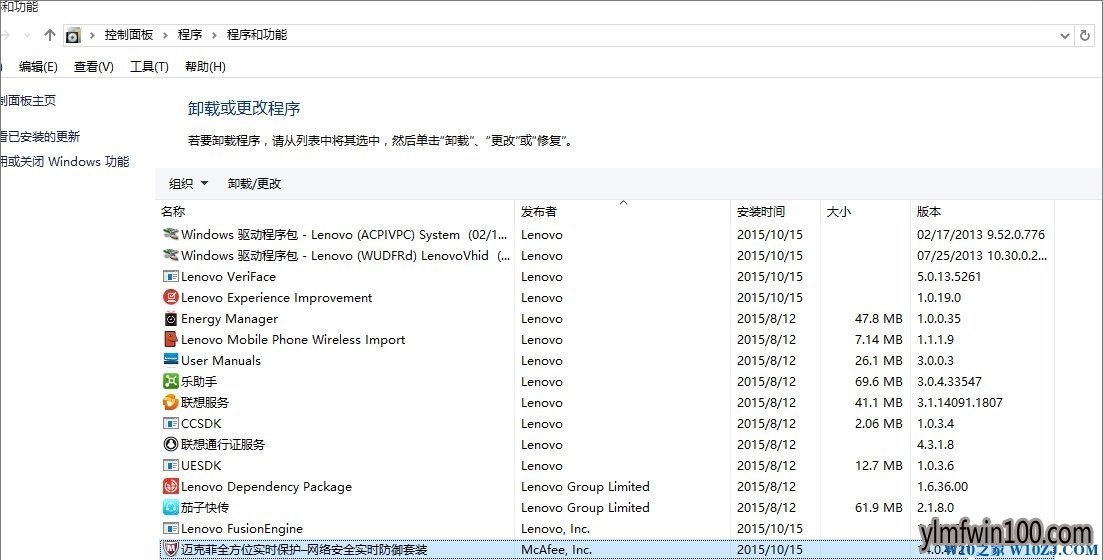Screen dimensions: 1103x560
Task: Open the 查看已安装的更新 link
Action: coord(40,136)
